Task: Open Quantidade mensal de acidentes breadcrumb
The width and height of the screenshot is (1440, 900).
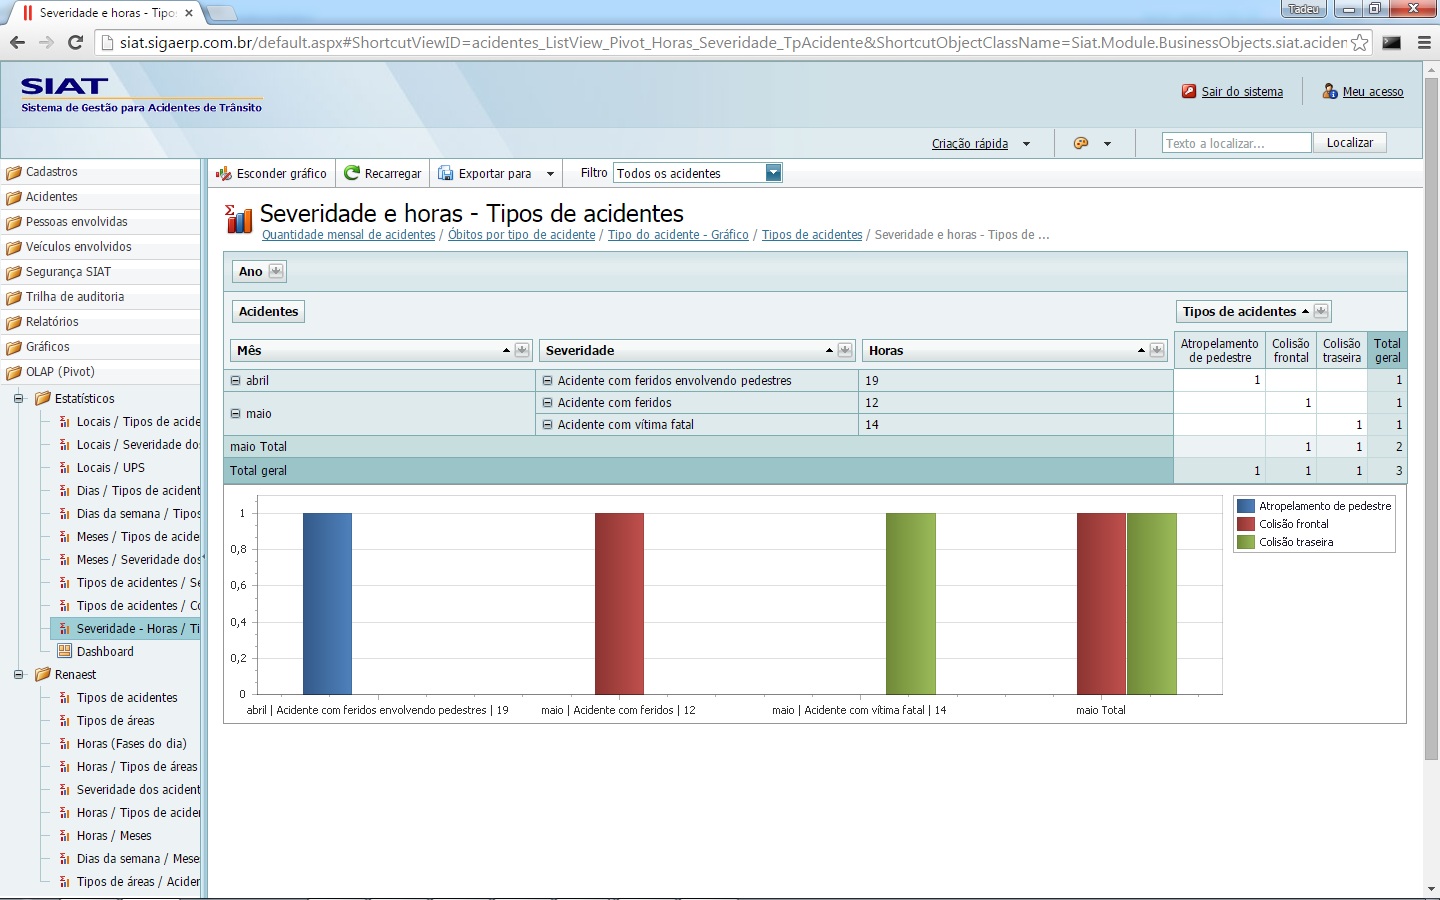Action: coord(348,235)
